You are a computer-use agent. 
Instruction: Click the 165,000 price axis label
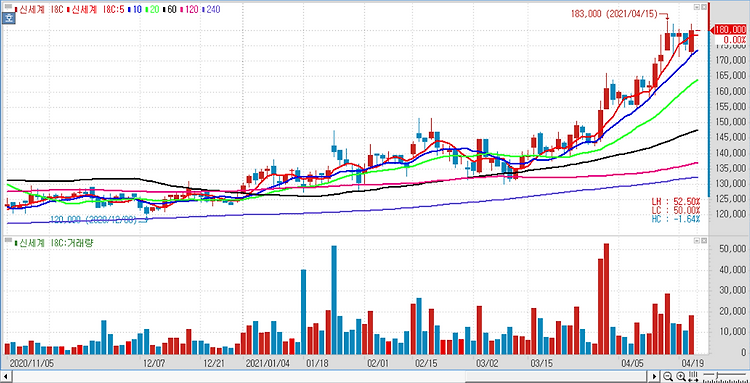pyautogui.click(x=732, y=76)
